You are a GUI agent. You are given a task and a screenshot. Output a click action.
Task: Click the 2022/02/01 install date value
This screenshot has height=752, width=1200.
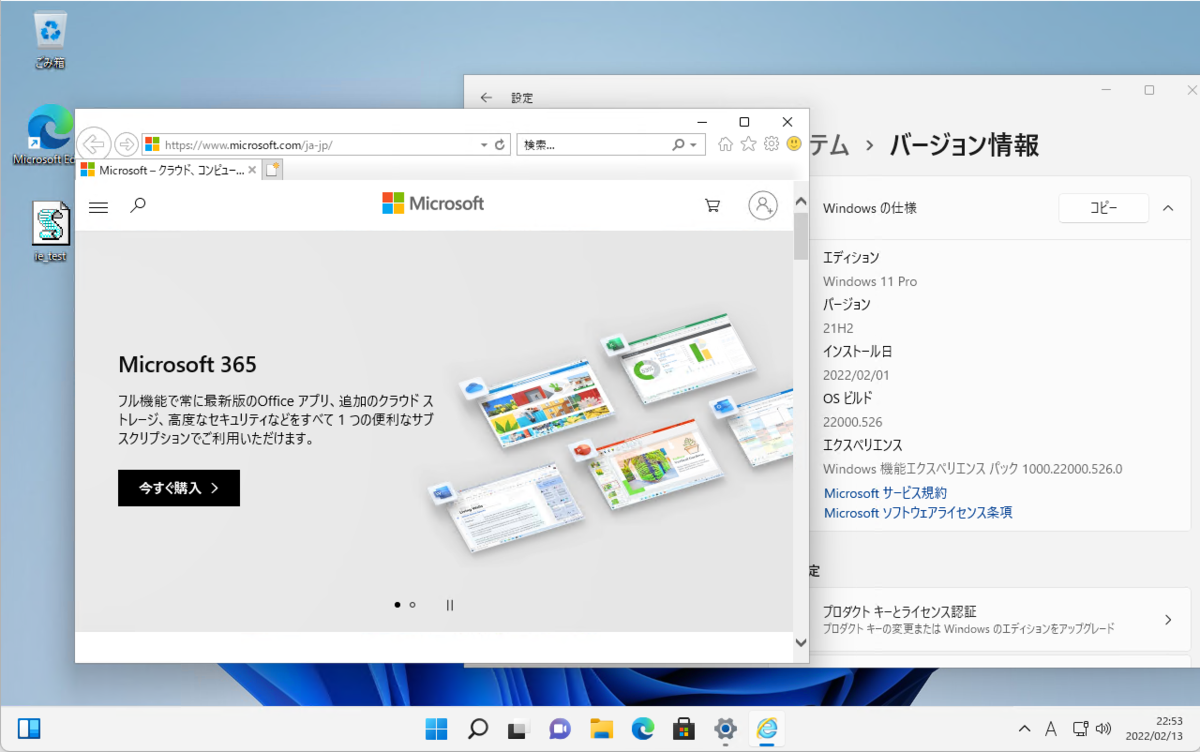tap(856, 375)
